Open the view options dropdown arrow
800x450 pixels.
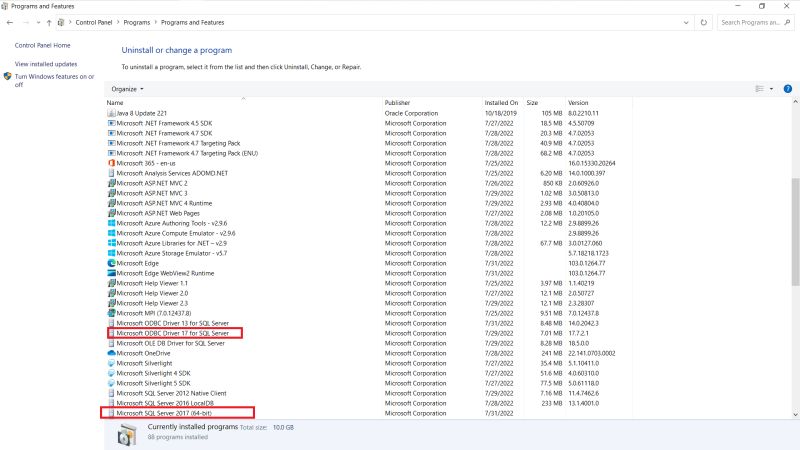771,89
